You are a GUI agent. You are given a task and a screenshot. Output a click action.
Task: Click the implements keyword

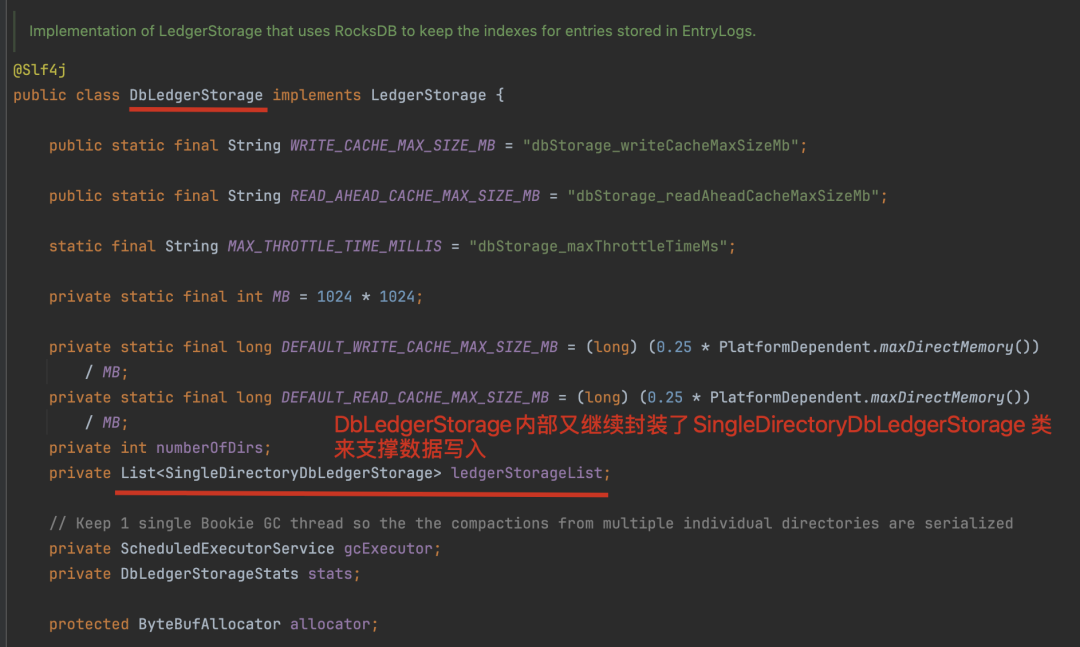tap(317, 95)
